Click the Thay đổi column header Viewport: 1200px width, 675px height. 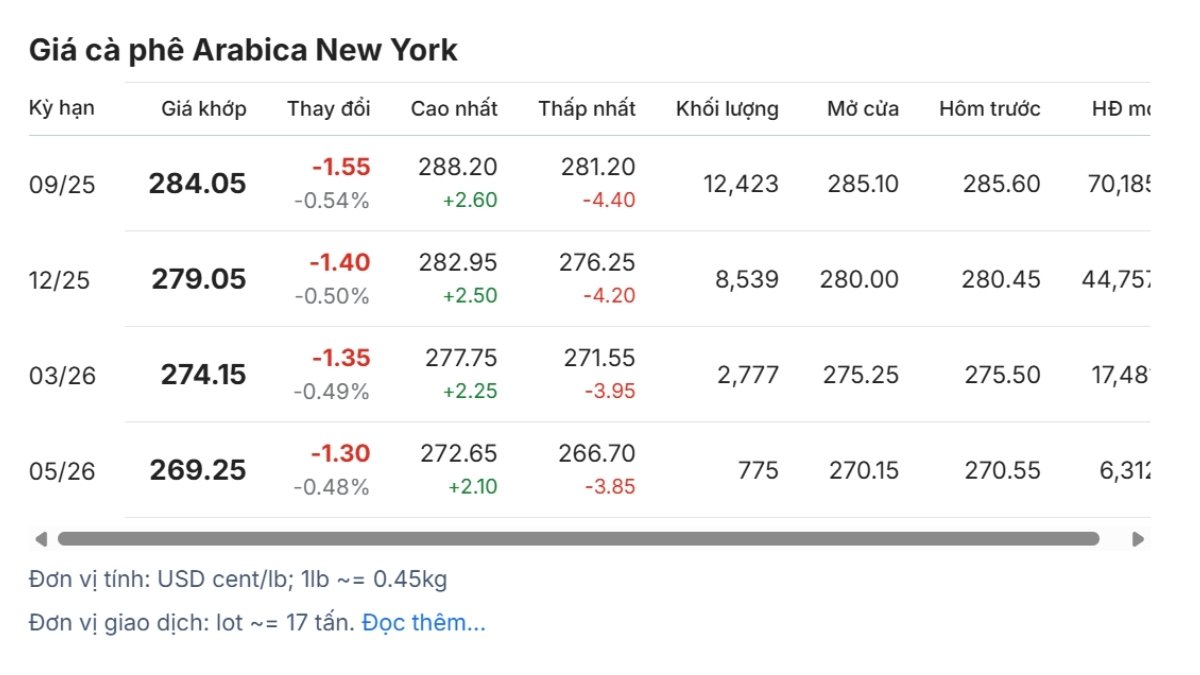329,109
